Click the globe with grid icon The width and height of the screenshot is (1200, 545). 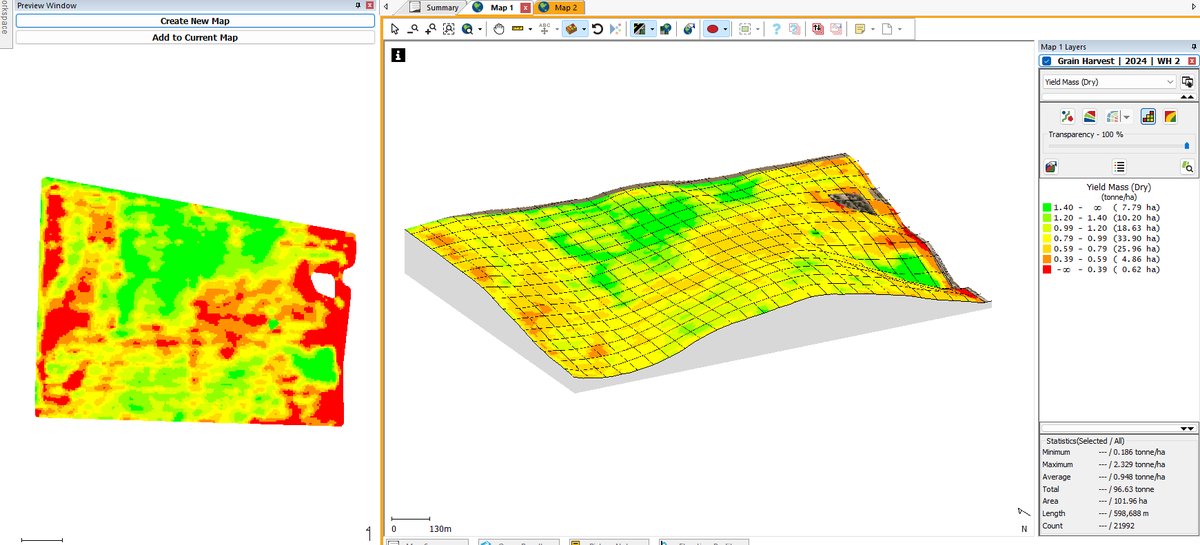pyautogui.click(x=665, y=29)
